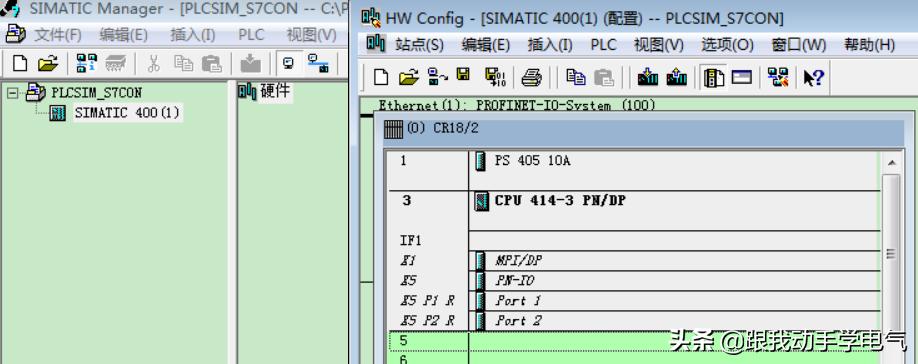Click HW Config document icon in menu bar
918x364 pixels.
click(375, 44)
